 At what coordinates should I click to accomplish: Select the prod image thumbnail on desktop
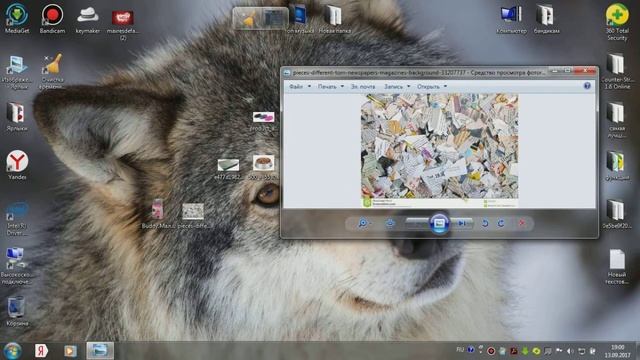[x=263, y=121]
